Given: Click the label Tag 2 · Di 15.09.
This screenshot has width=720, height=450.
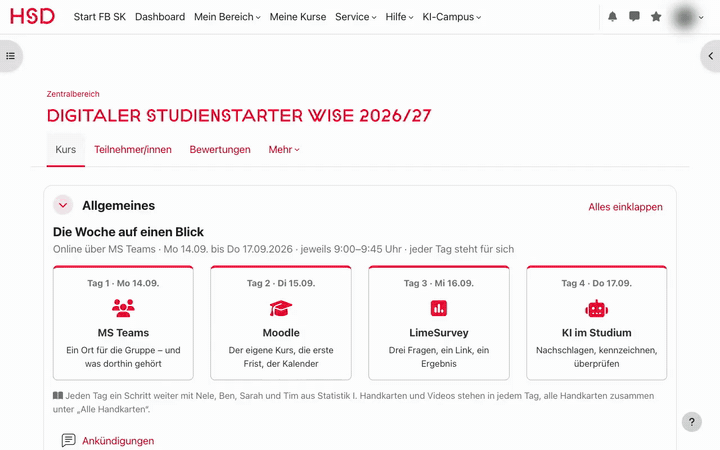Looking at the screenshot, I should click(281, 283).
